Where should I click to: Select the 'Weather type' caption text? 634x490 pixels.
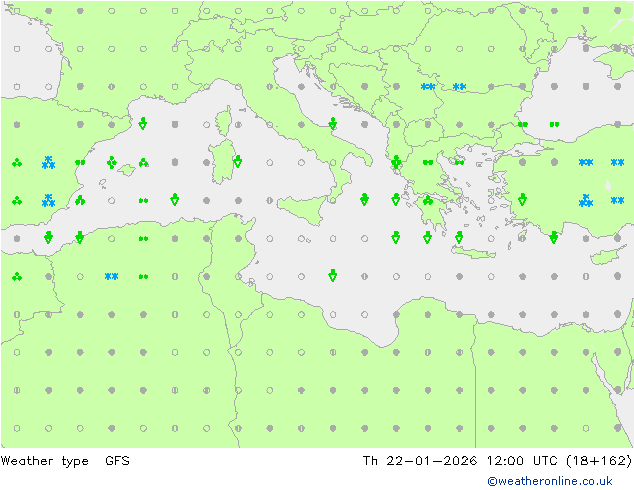pos(44,461)
